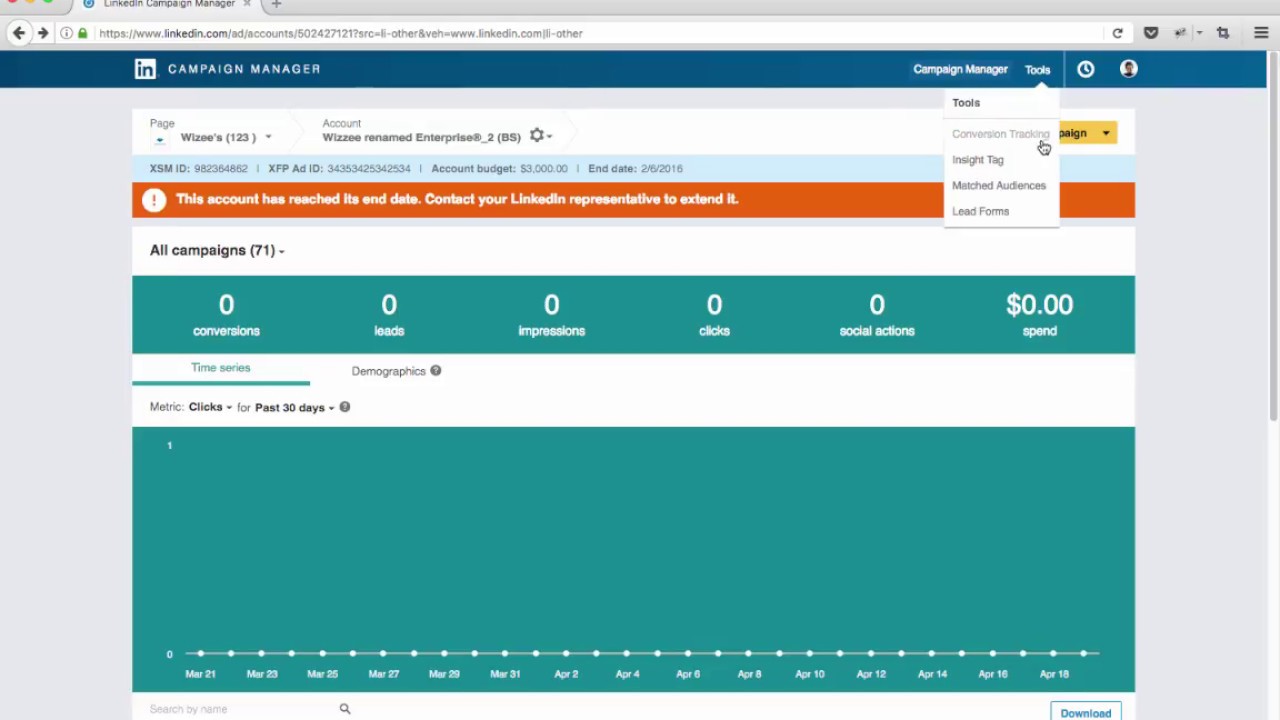This screenshot has height=720, width=1280.
Task: Open the Metric Clicks dropdown
Action: [210, 407]
